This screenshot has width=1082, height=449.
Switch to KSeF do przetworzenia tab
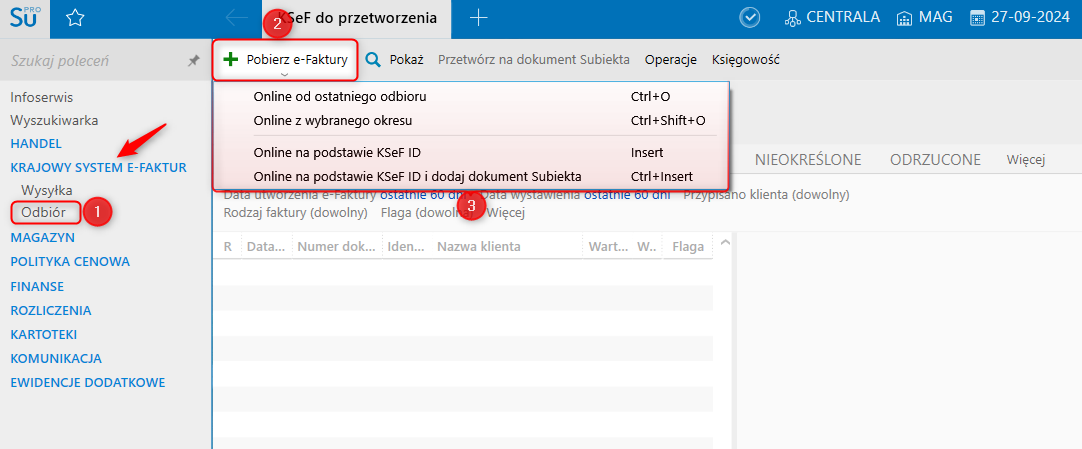[x=357, y=19]
